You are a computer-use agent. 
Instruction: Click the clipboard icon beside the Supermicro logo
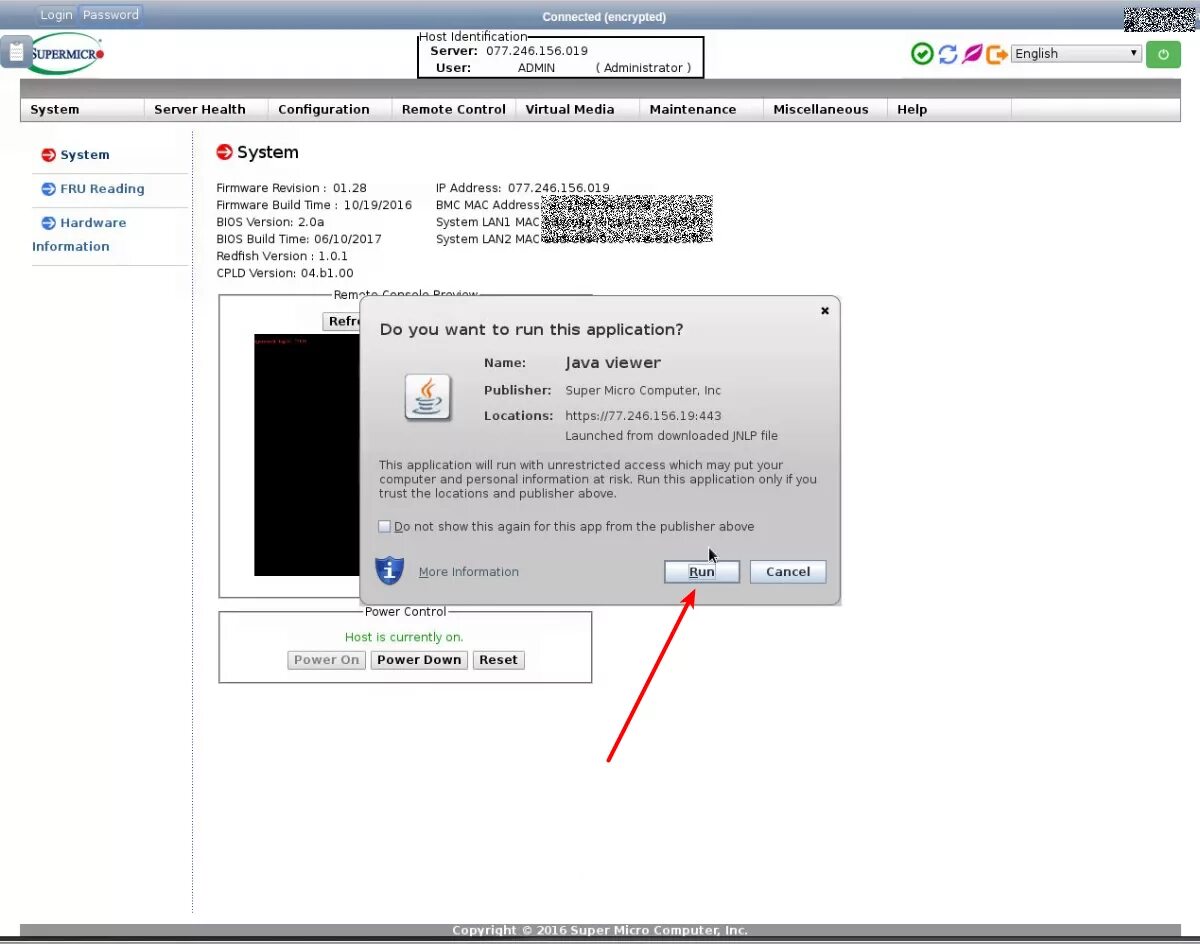point(14,50)
